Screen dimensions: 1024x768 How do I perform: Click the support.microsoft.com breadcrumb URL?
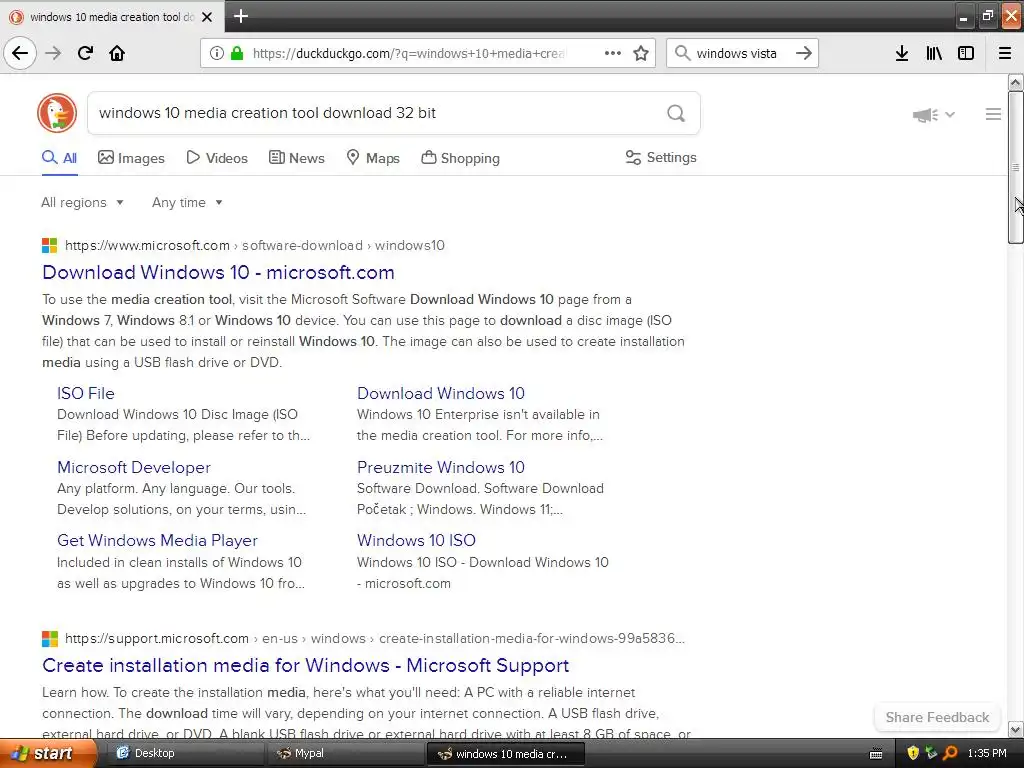click(x=375, y=638)
